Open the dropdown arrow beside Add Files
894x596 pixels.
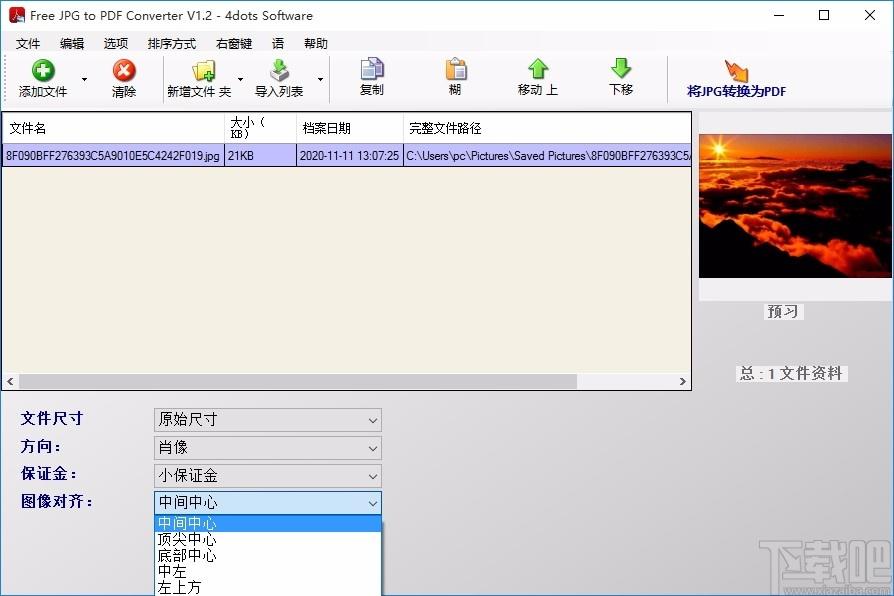click(x=84, y=79)
